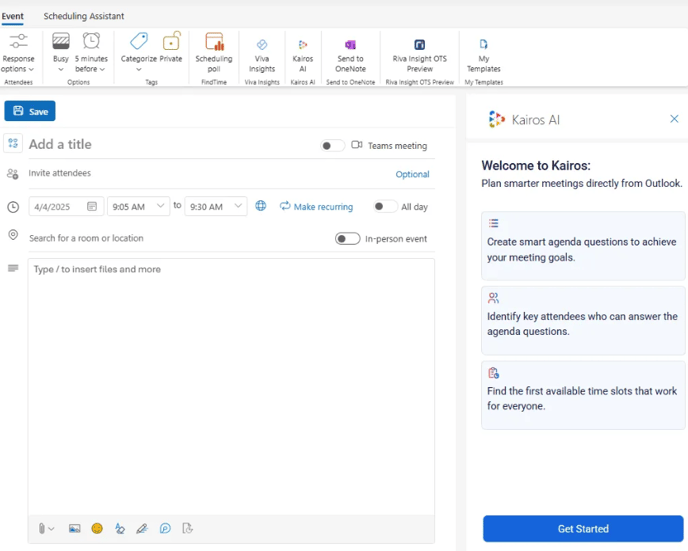Open Riva Insight OTS Preview

(419, 56)
